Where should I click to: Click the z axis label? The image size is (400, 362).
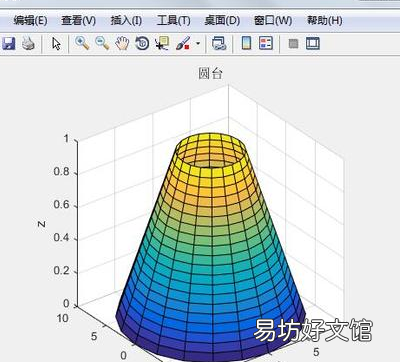41,224
